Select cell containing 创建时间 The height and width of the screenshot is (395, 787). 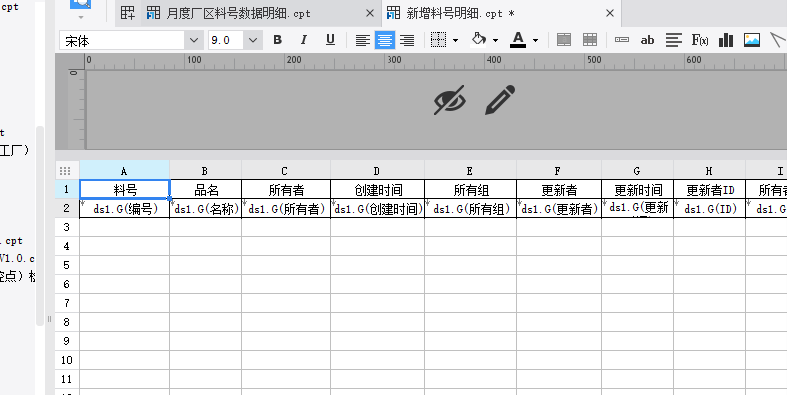377,190
